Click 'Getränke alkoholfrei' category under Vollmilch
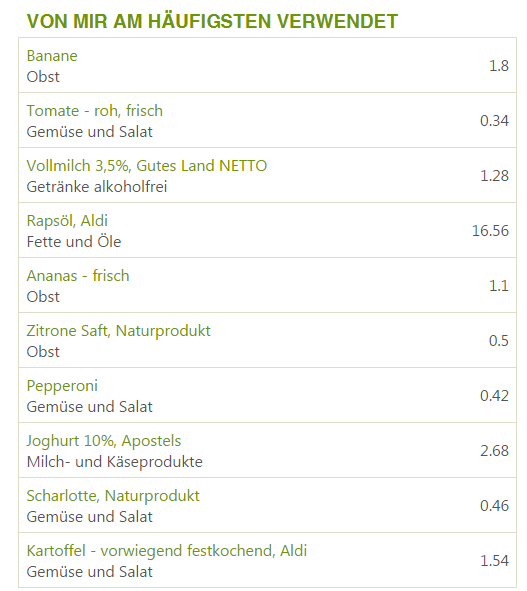 coord(97,187)
